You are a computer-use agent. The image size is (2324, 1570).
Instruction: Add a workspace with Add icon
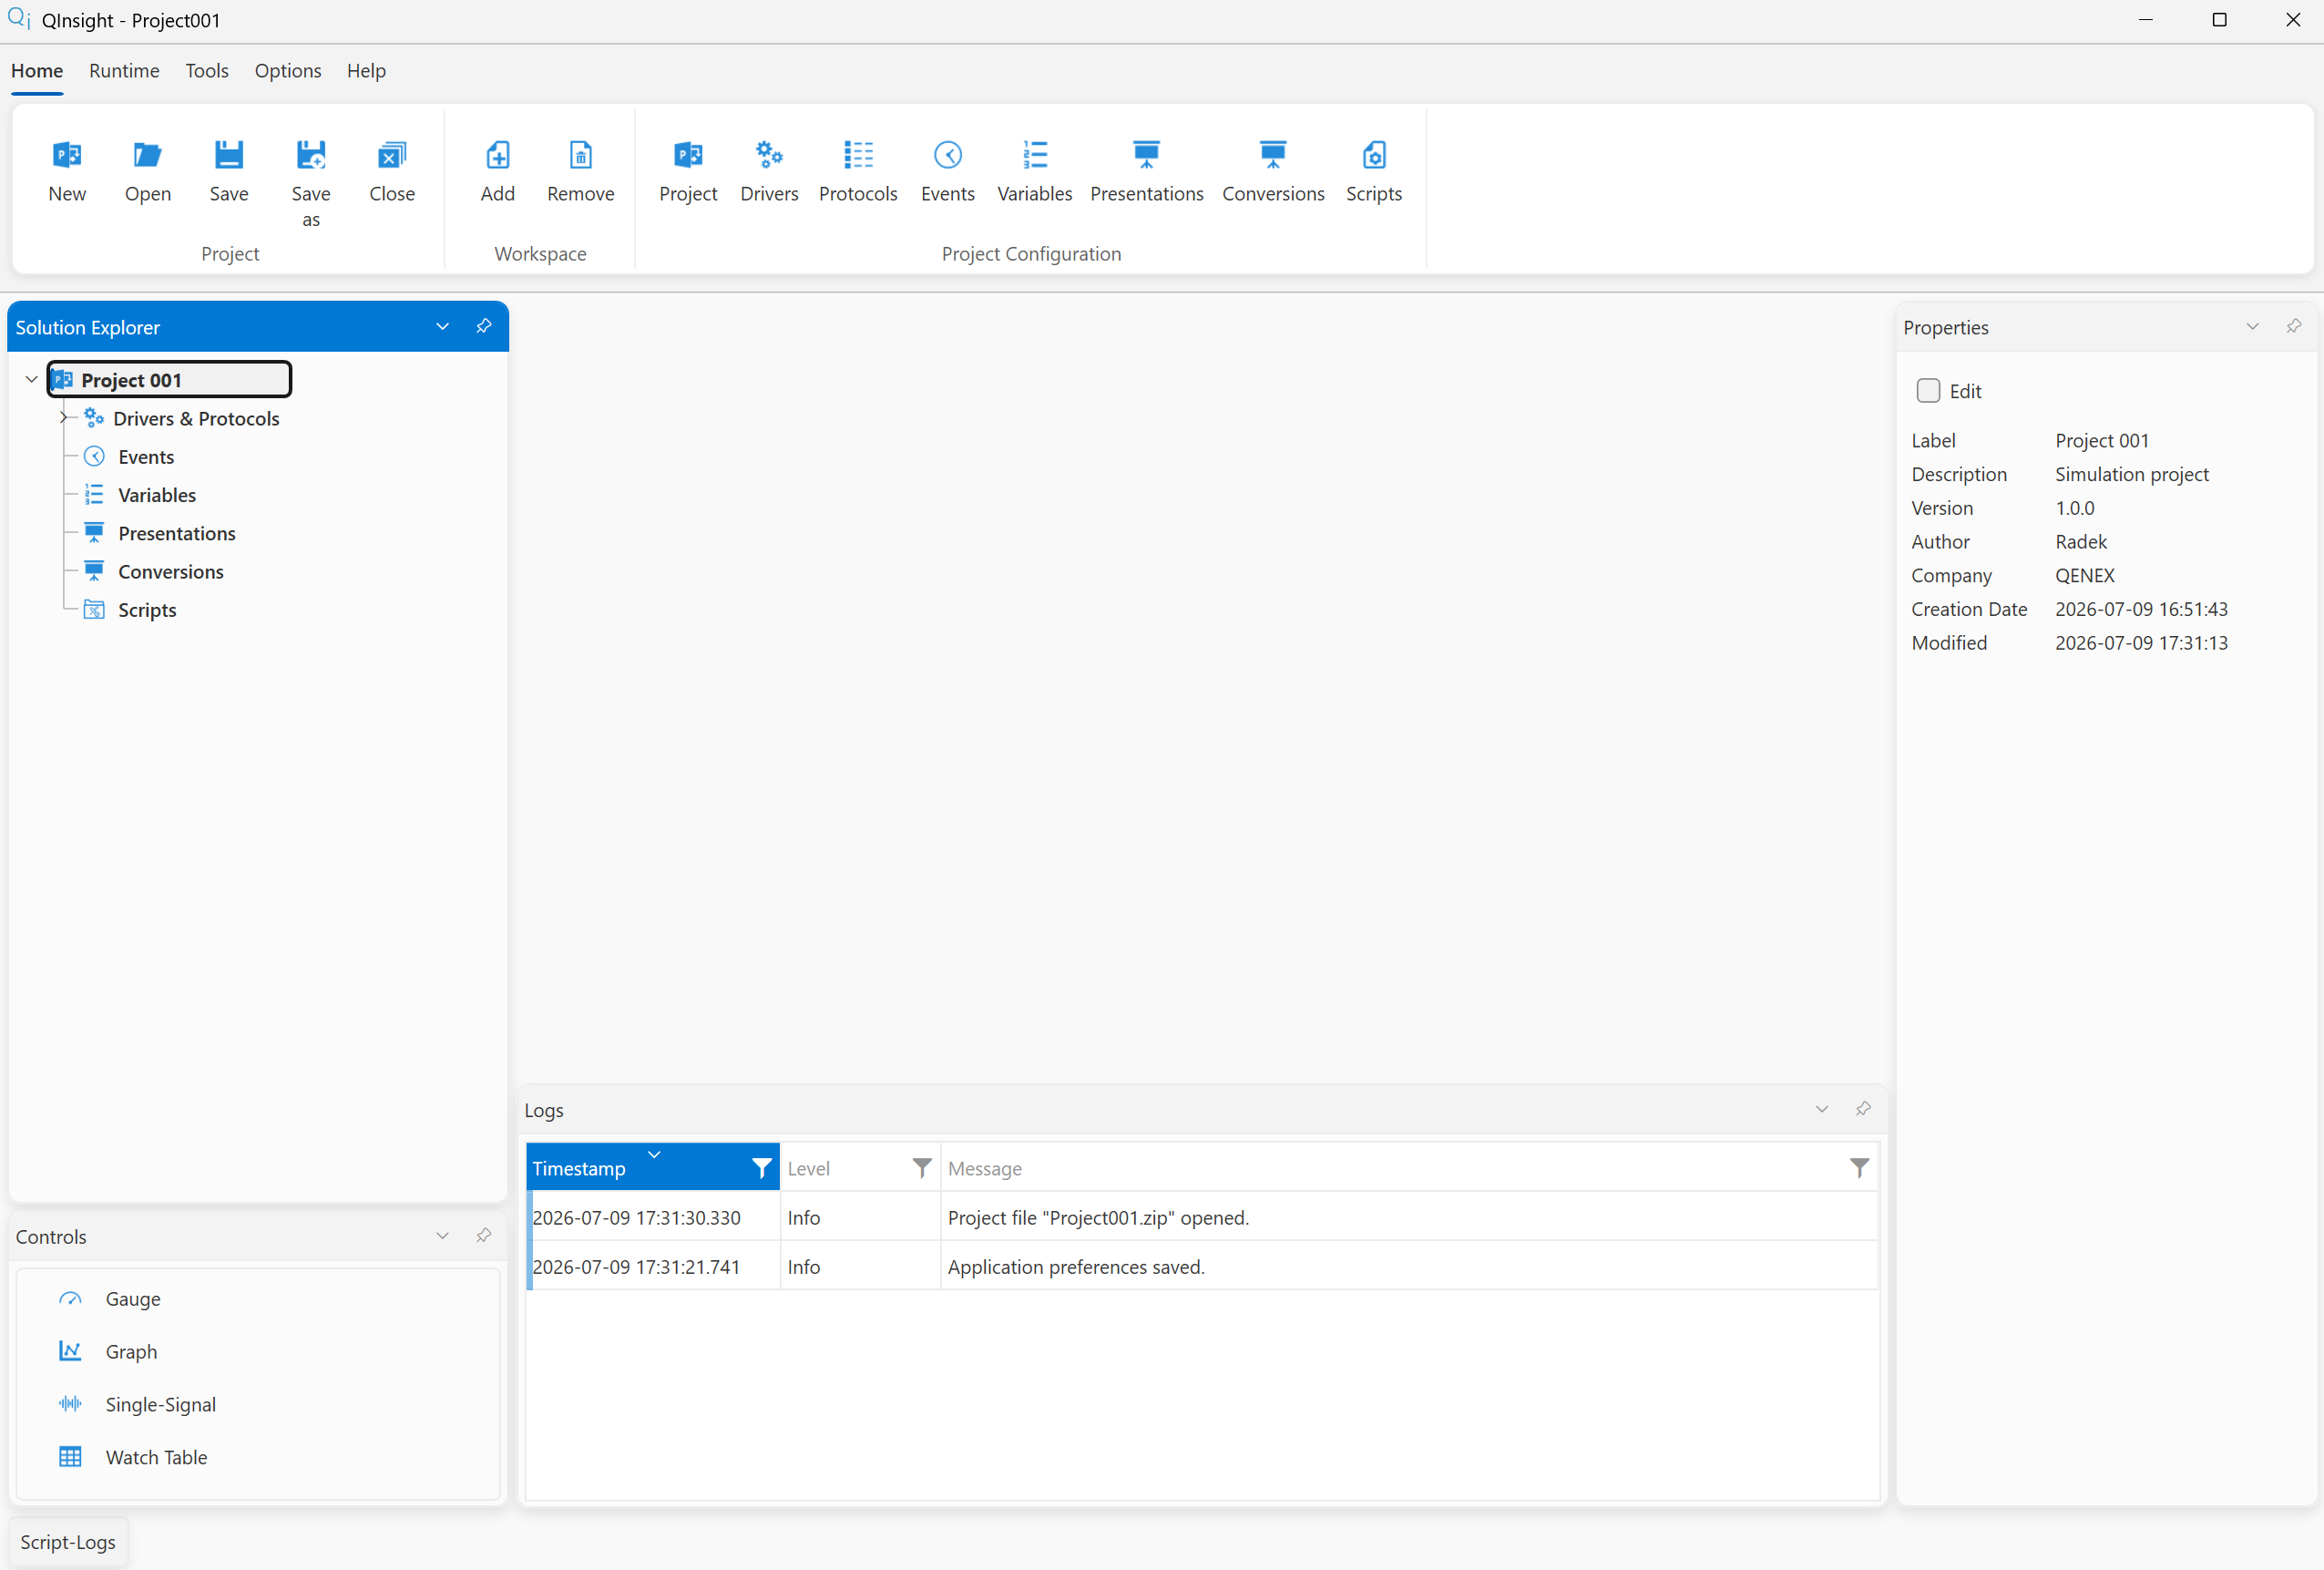click(497, 155)
